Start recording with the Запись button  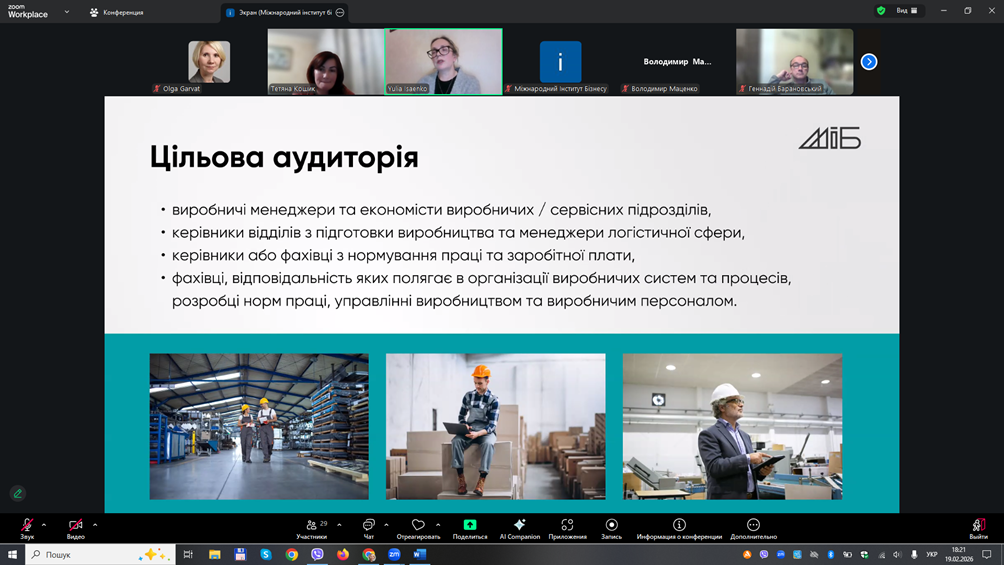611,526
